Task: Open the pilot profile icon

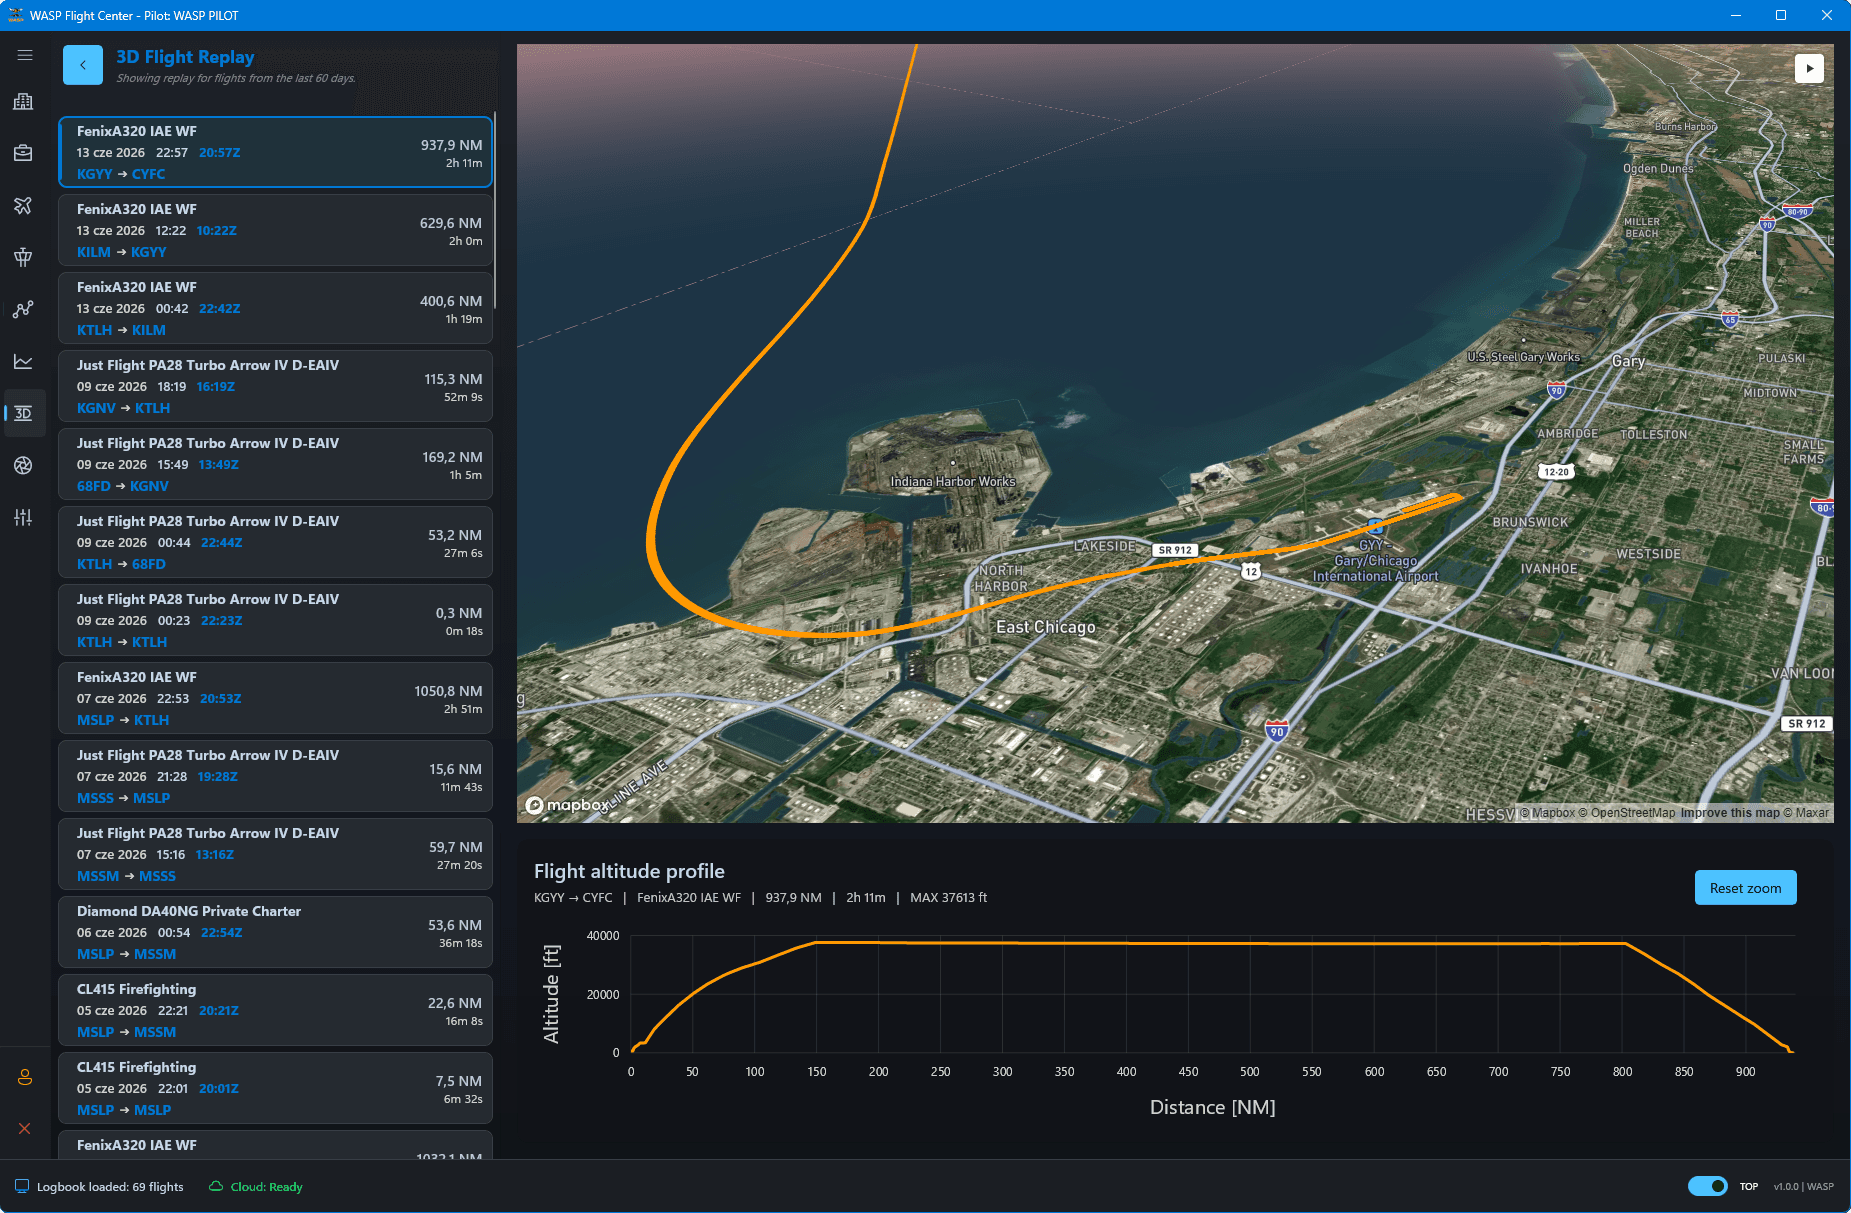Action: click(25, 1077)
